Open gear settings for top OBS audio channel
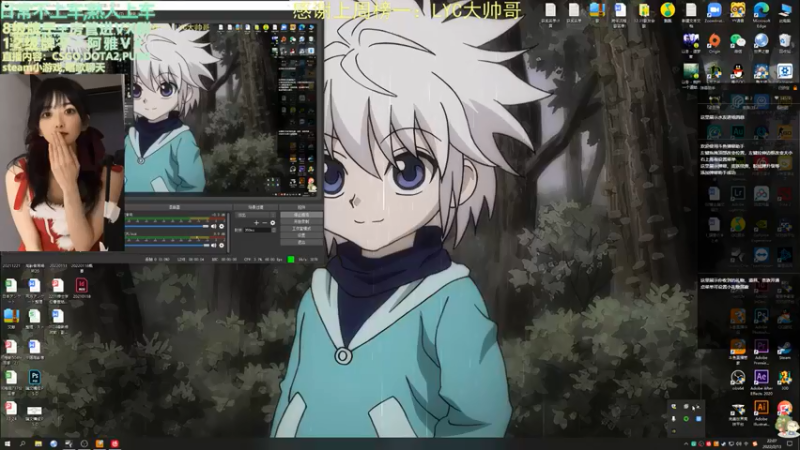The width and height of the screenshot is (800, 450). [221, 226]
